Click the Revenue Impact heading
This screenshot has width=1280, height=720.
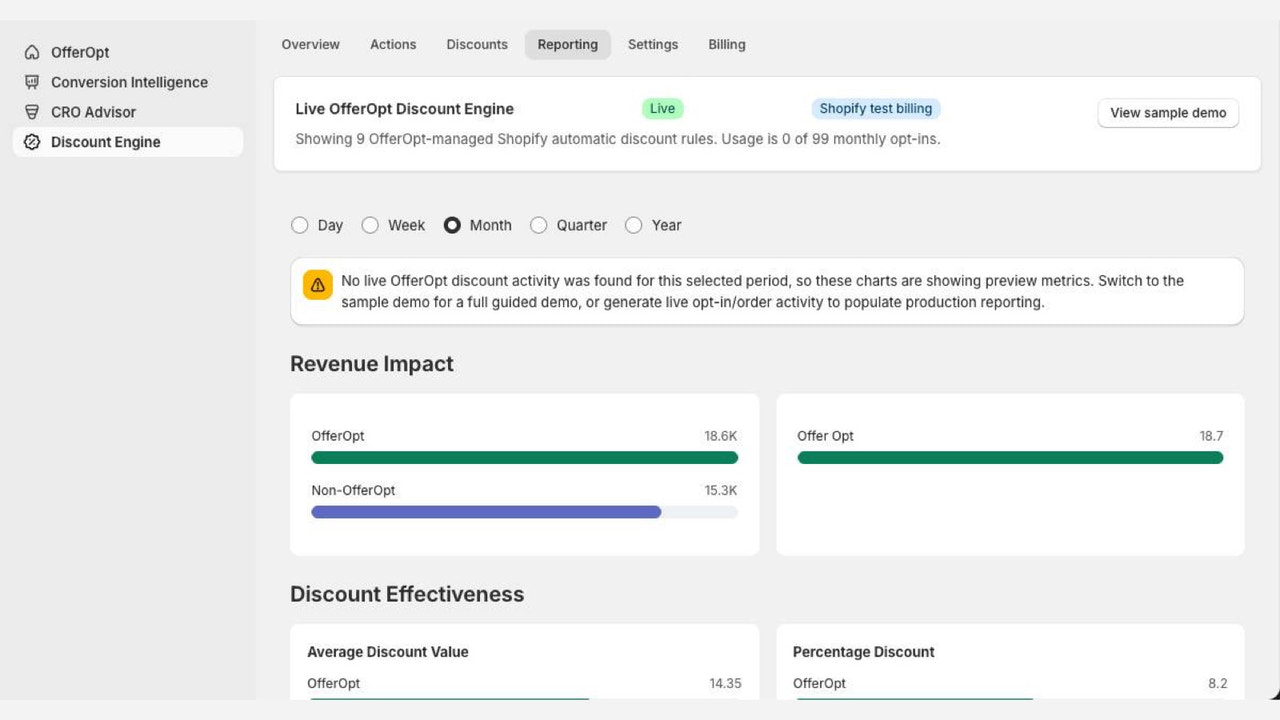(x=372, y=364)
